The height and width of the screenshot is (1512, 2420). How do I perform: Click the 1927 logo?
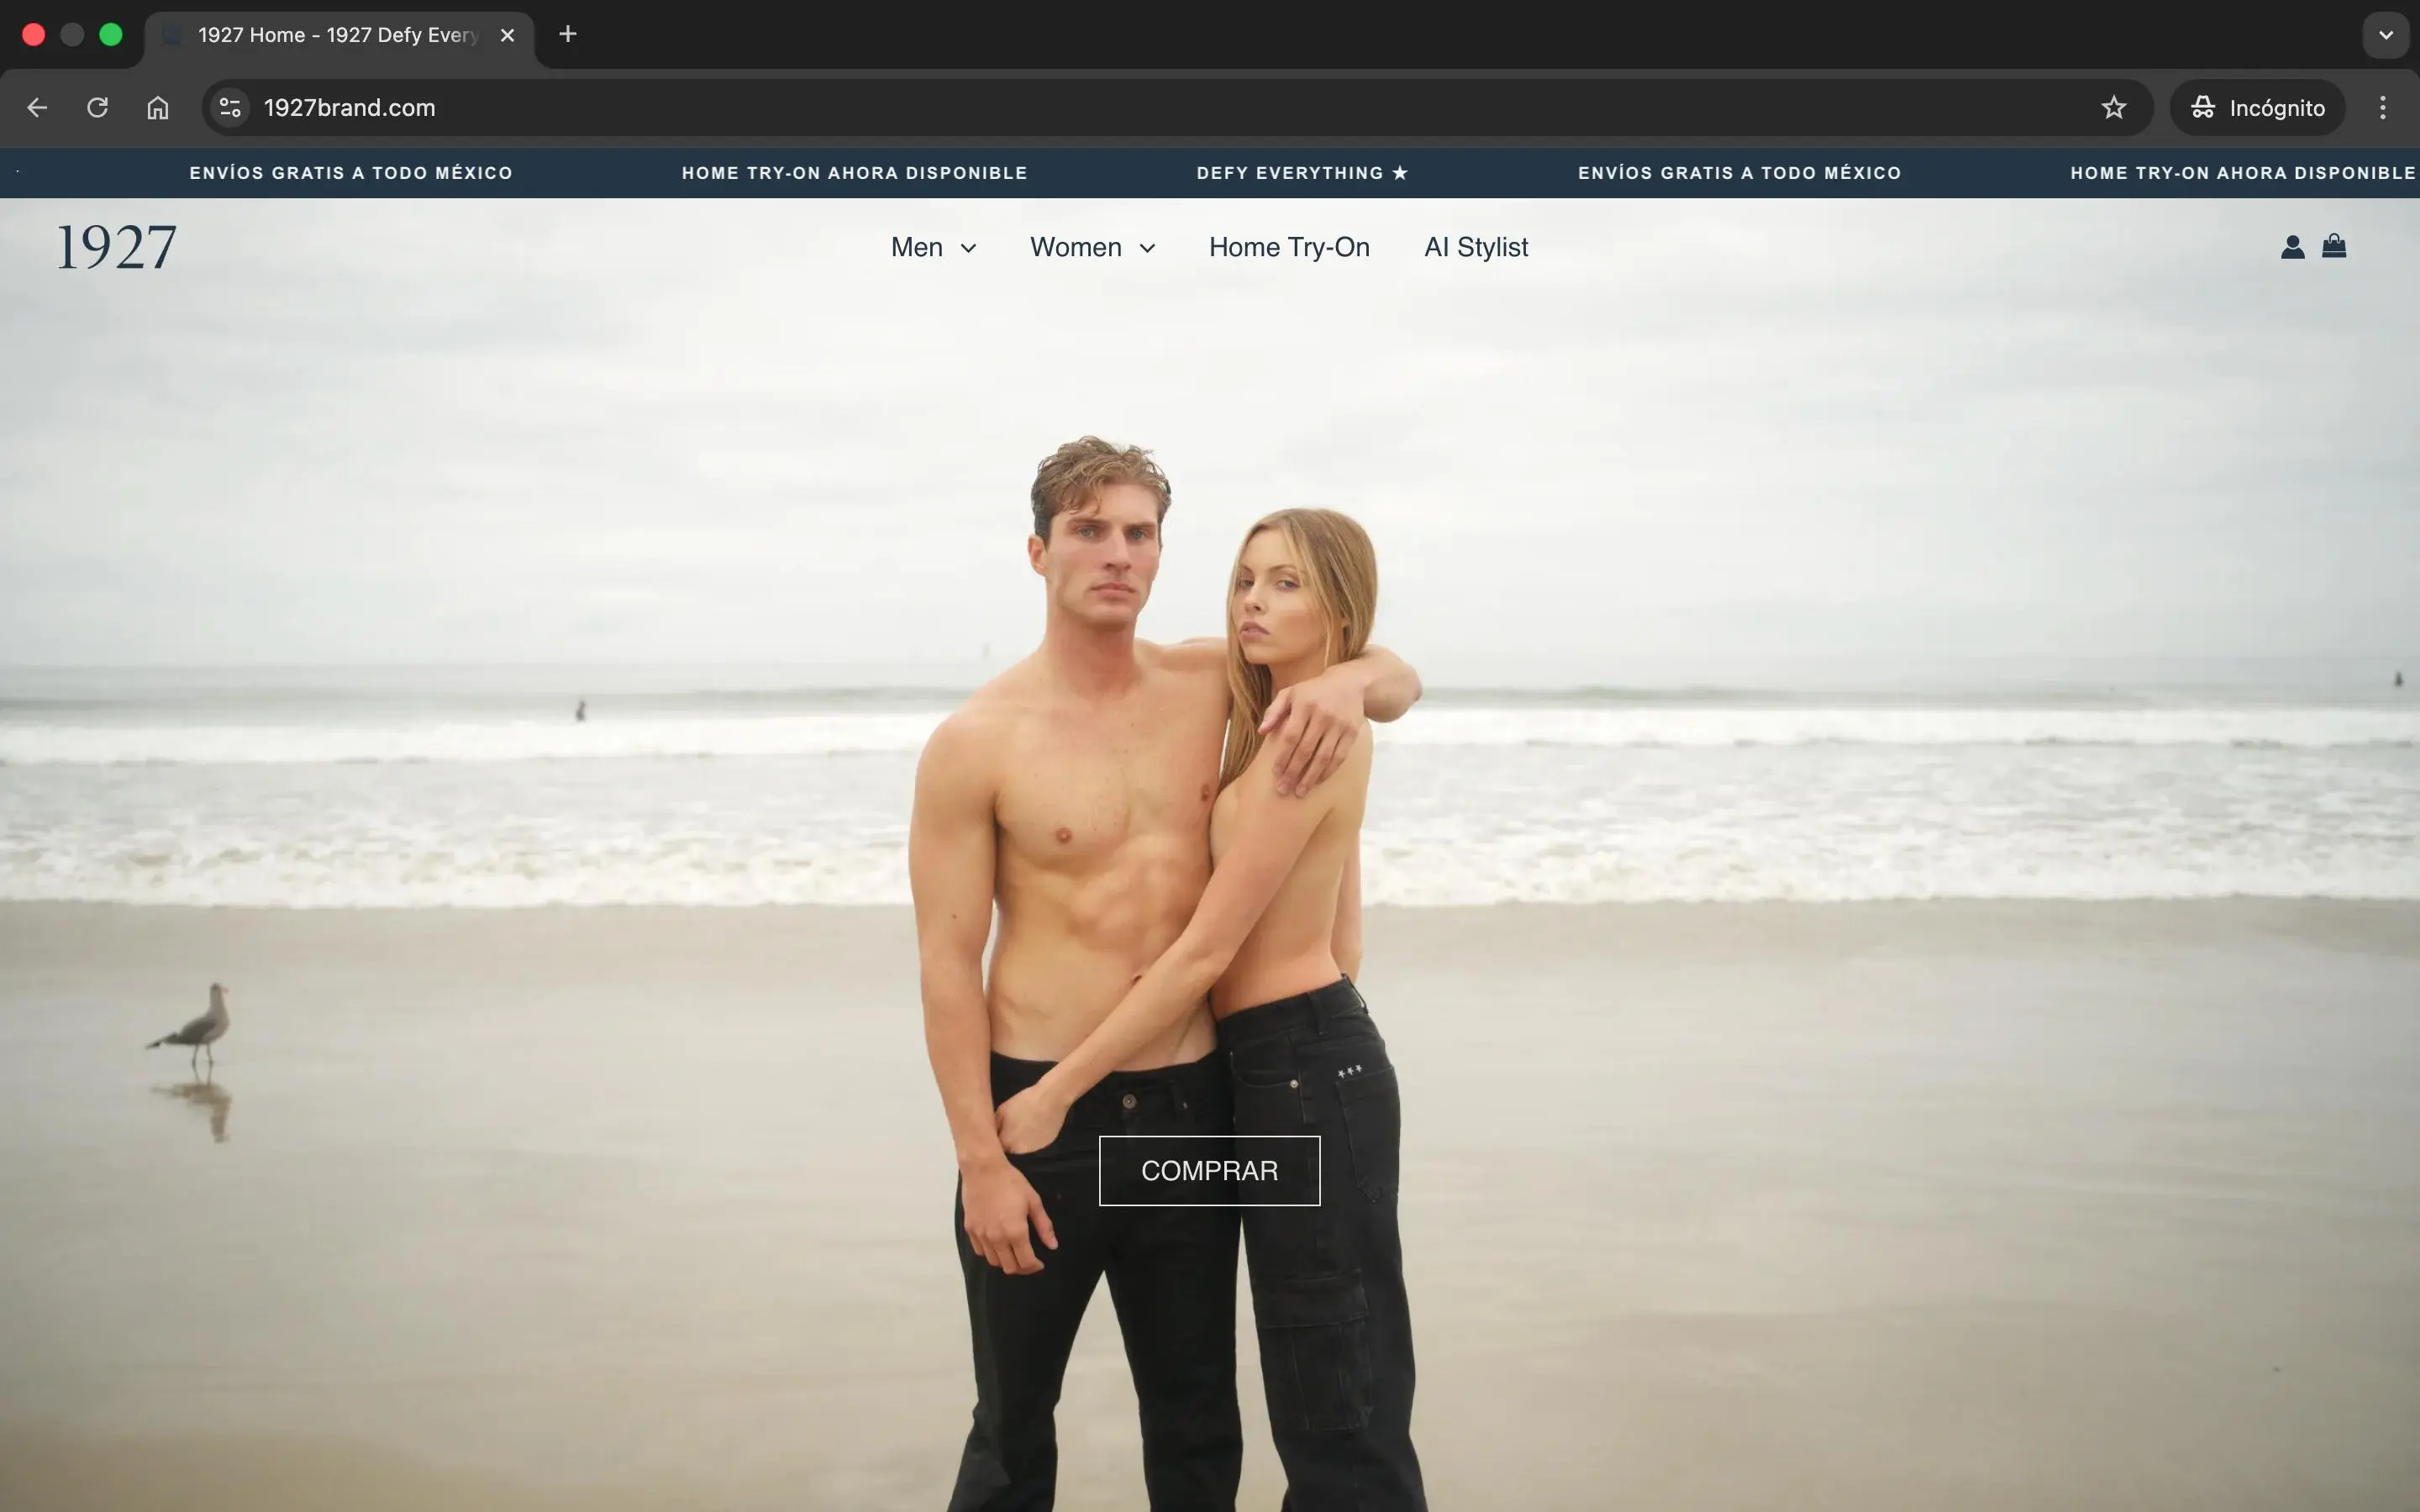pyautogui.click(x=117, y=247)
